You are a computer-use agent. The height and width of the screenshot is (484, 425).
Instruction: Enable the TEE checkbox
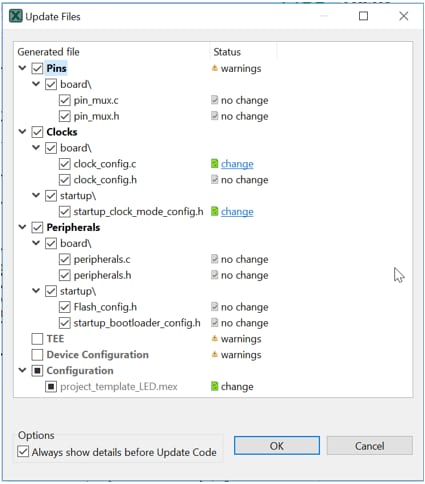[x=37, y=339]
